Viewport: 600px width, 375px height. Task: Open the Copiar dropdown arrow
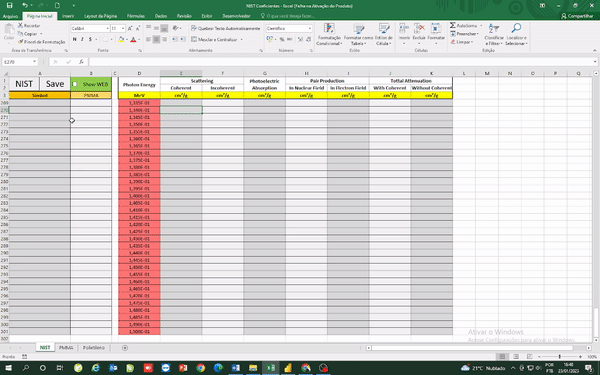coord(41,34)
